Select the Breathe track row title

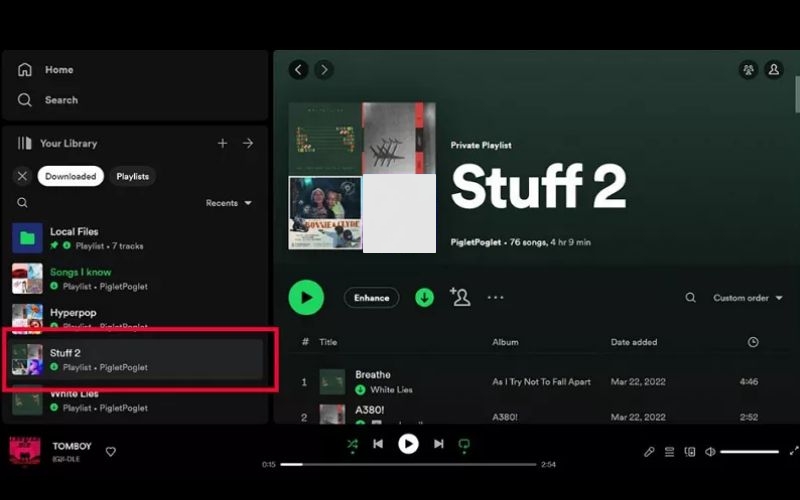click(373, 374)
